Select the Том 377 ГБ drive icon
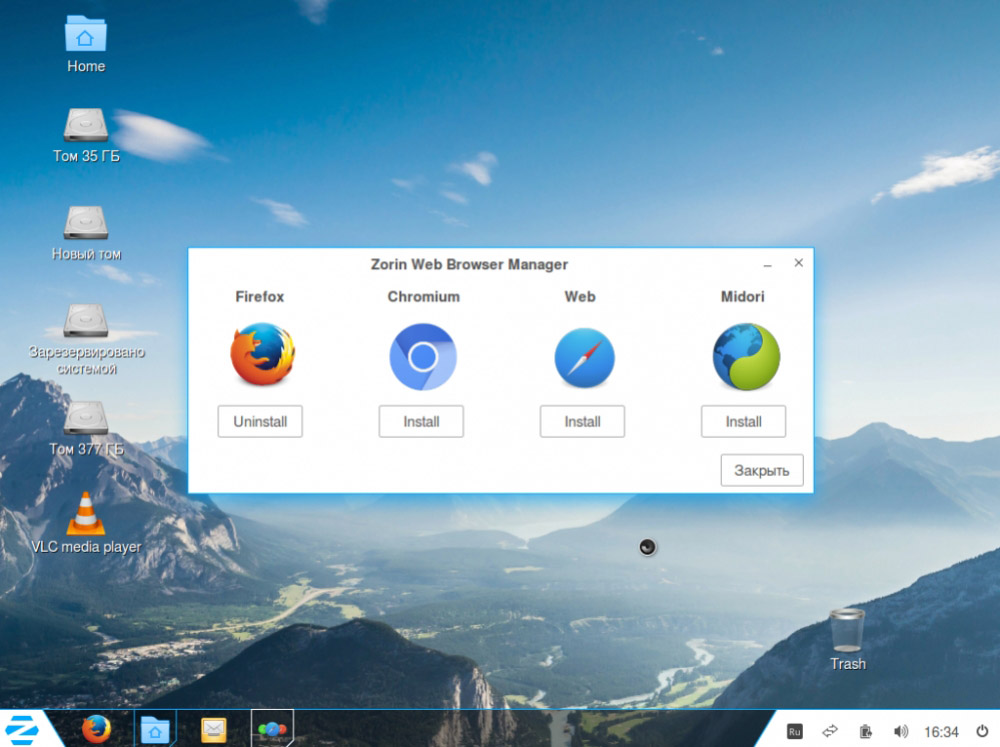Screen dimensions: 1000x747 [86, 429]
